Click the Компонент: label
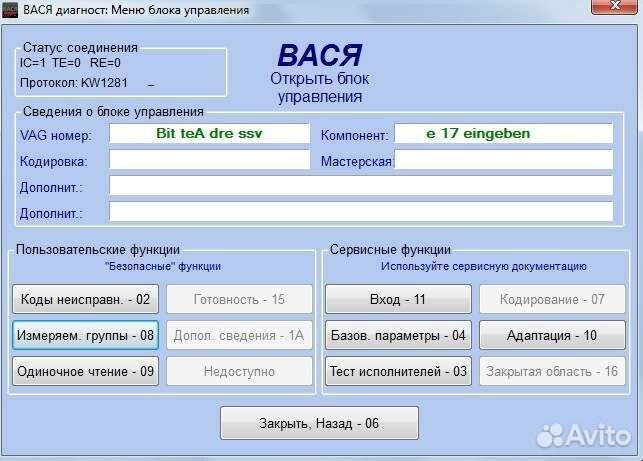This screenshot has height=461, width=643. [x=355, y=135]
